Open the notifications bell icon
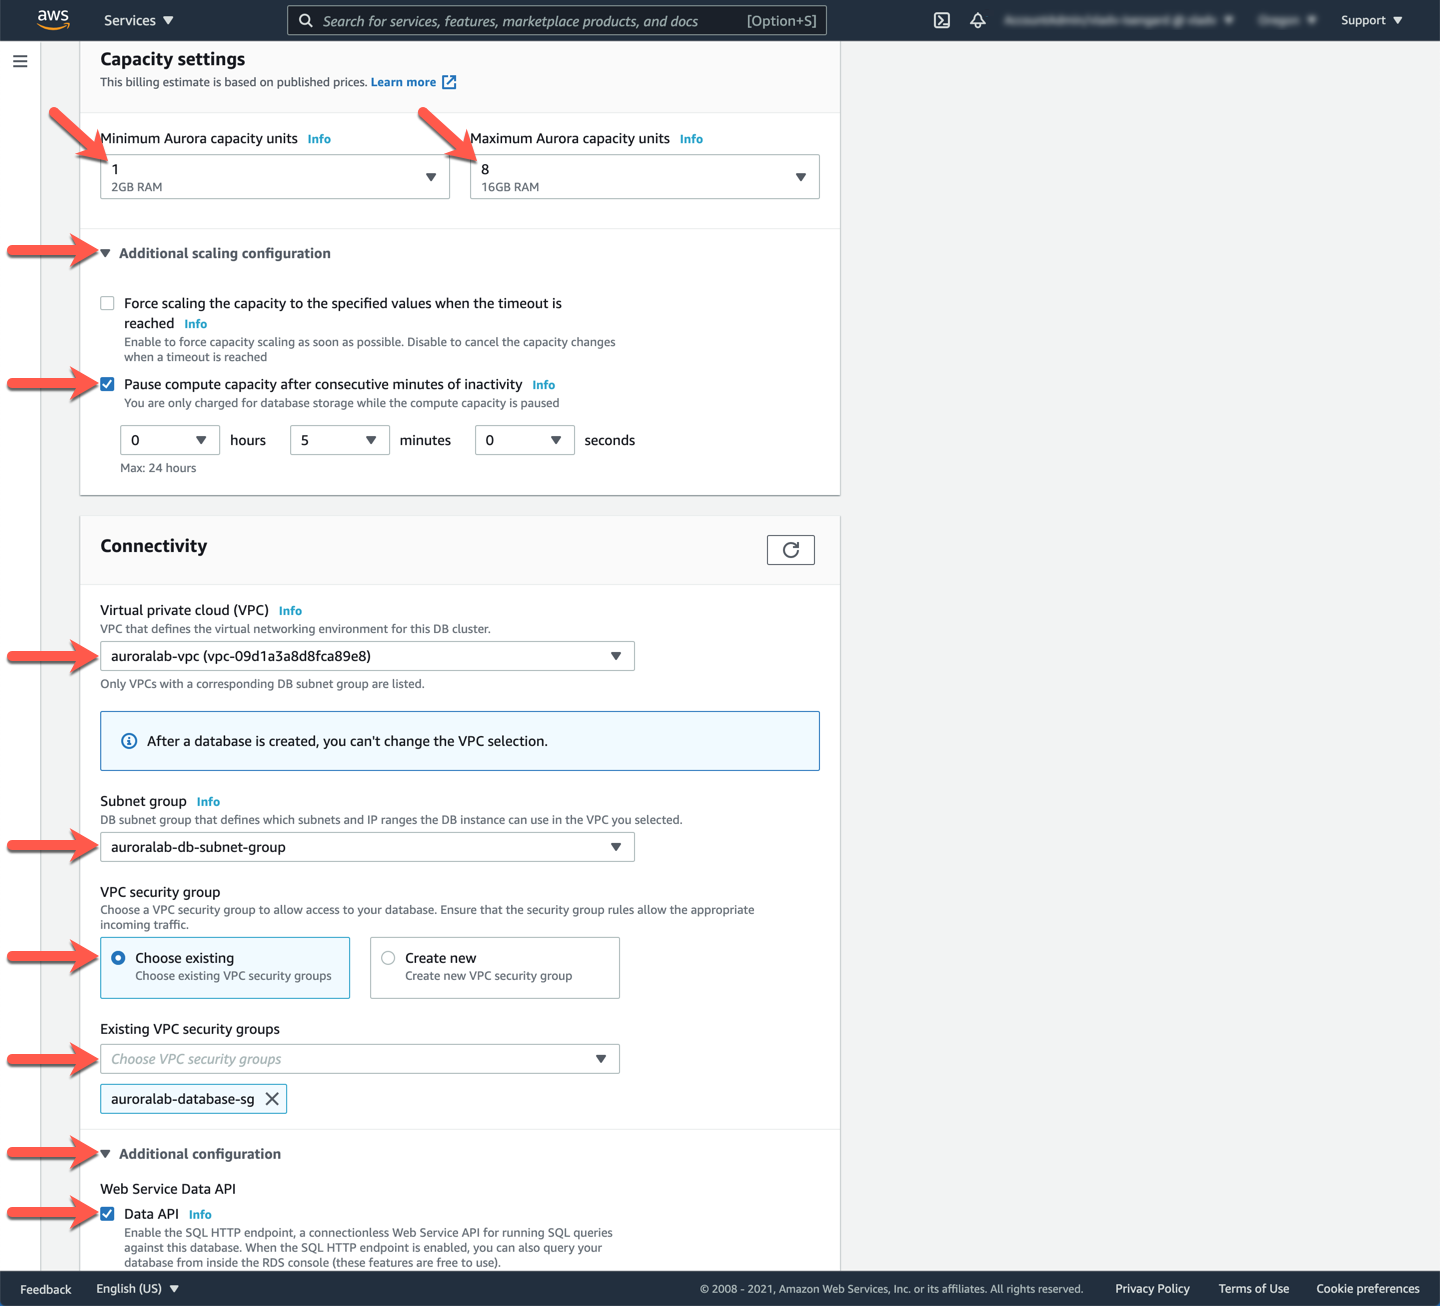Image resolution: width=1440 pixels, height=1306 pixels. coord(978,20)
